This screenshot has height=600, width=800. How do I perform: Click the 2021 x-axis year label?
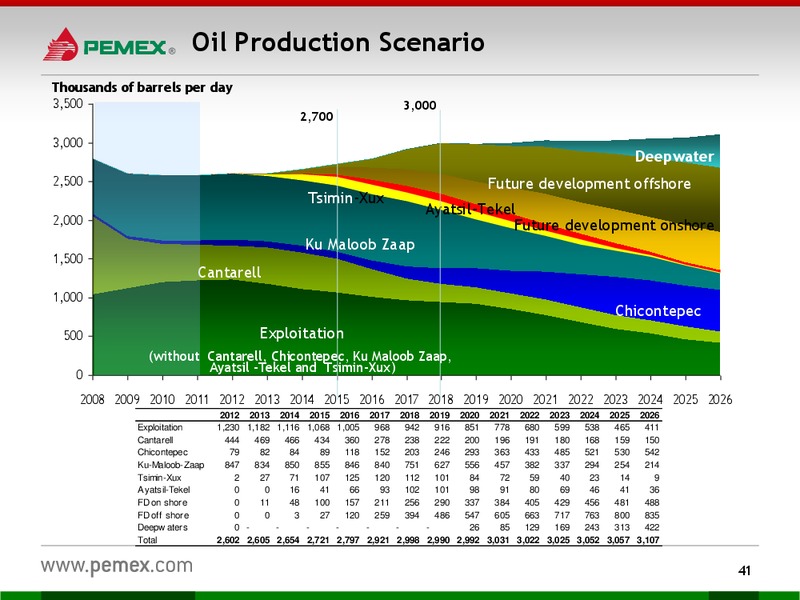[x=545, y=399]
